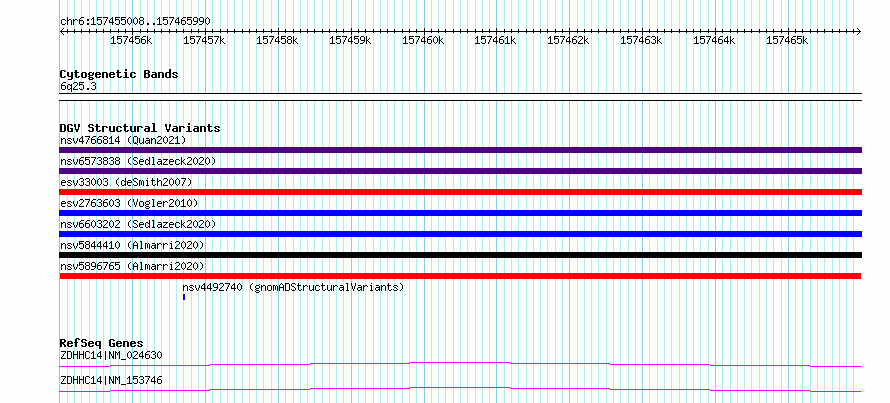Viewport: 890px width, 403px height.
Task: Click the Cytogenetic Bands track title
Action: [x=119, y=74]
